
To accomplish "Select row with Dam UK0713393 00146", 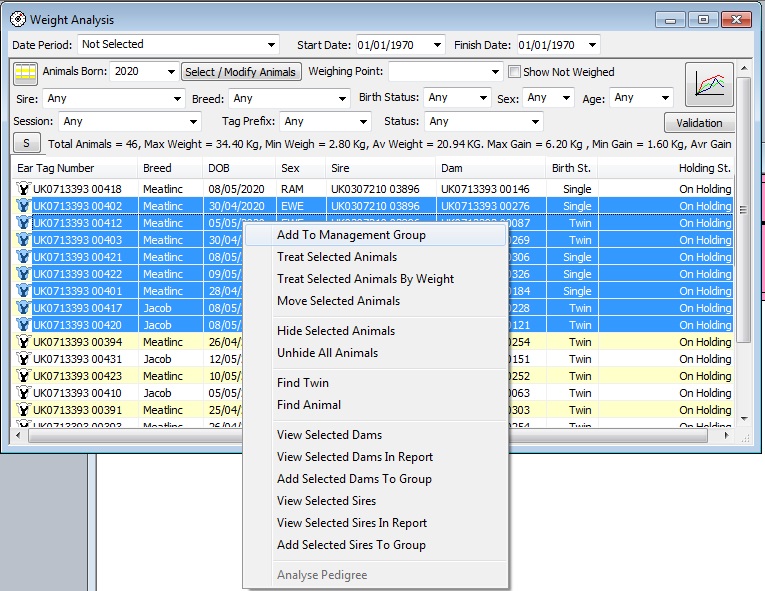I will [x=372, y=189].
